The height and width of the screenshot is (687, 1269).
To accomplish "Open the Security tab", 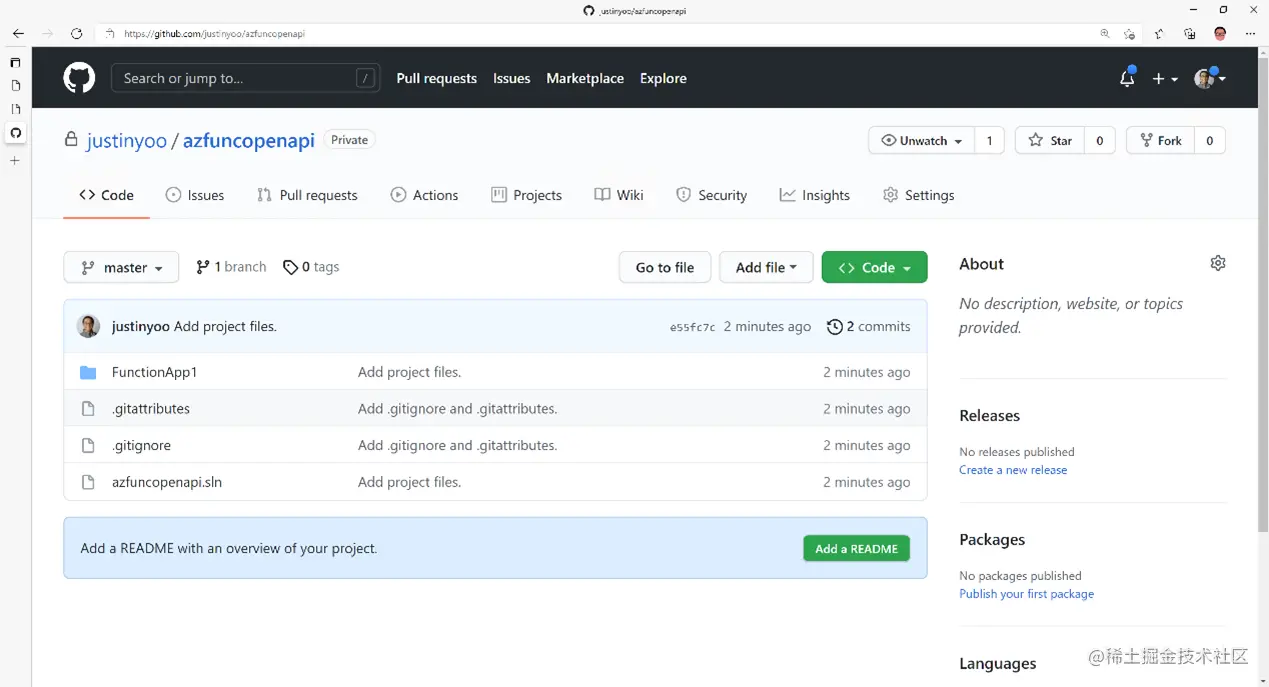I will [712, 195].
